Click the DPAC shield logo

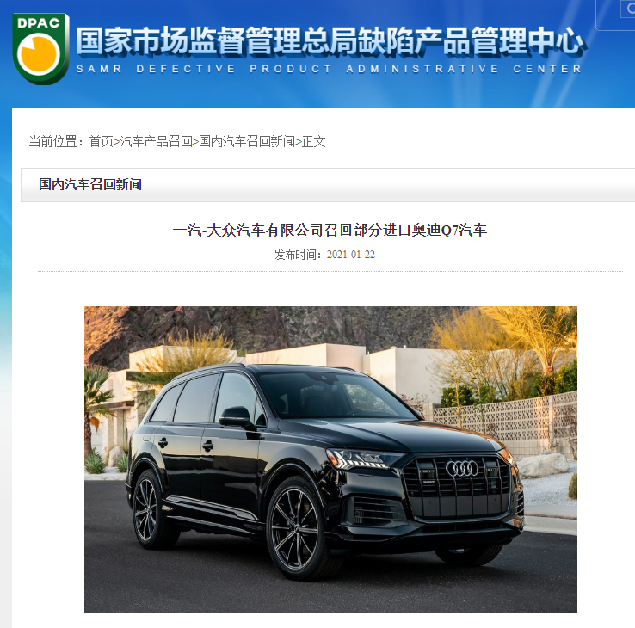40,48
